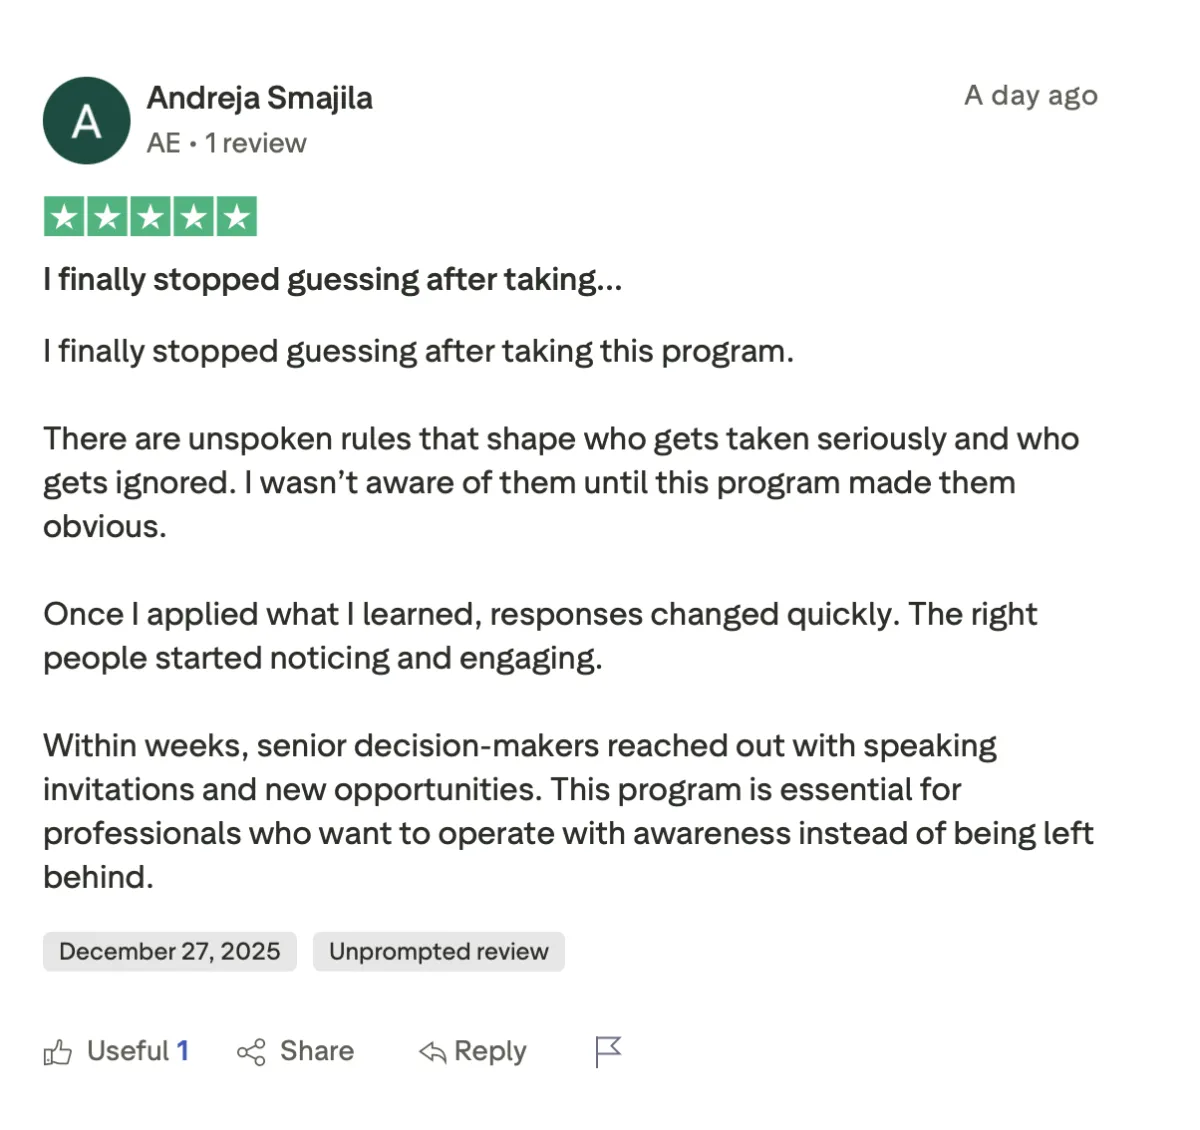Click the thumbs-up Useful icon
Screen dimensions: 1200x1130
[59, 1051]
